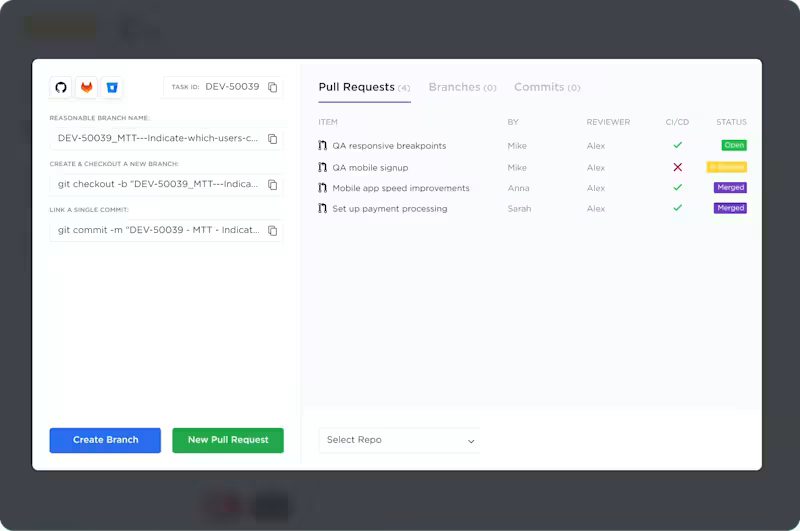800x531 pixels.
Task: Select the GitHub provider icon
Action: [61, 88]
